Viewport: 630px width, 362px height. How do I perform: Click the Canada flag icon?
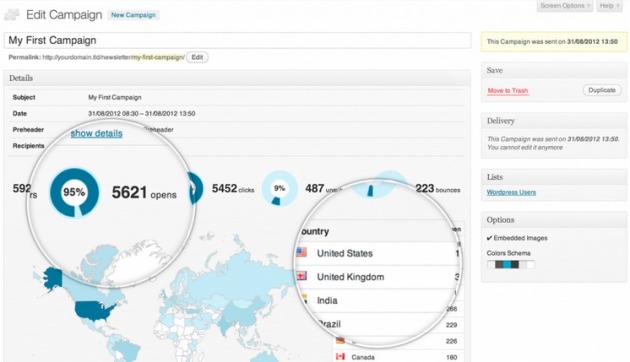(340, 357)
